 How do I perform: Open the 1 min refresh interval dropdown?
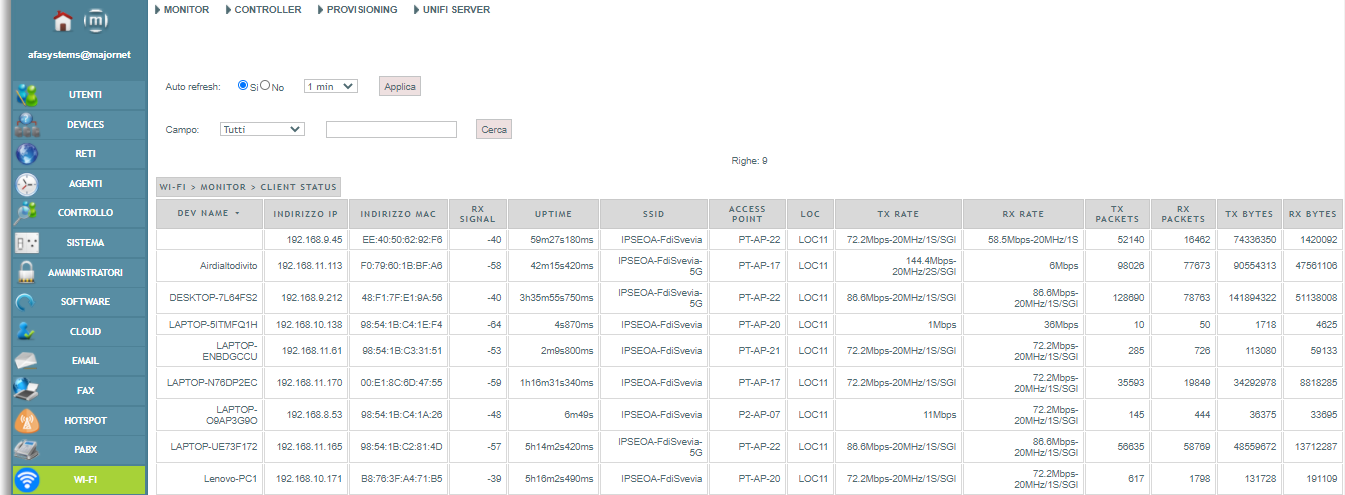[x=330, y=87]
